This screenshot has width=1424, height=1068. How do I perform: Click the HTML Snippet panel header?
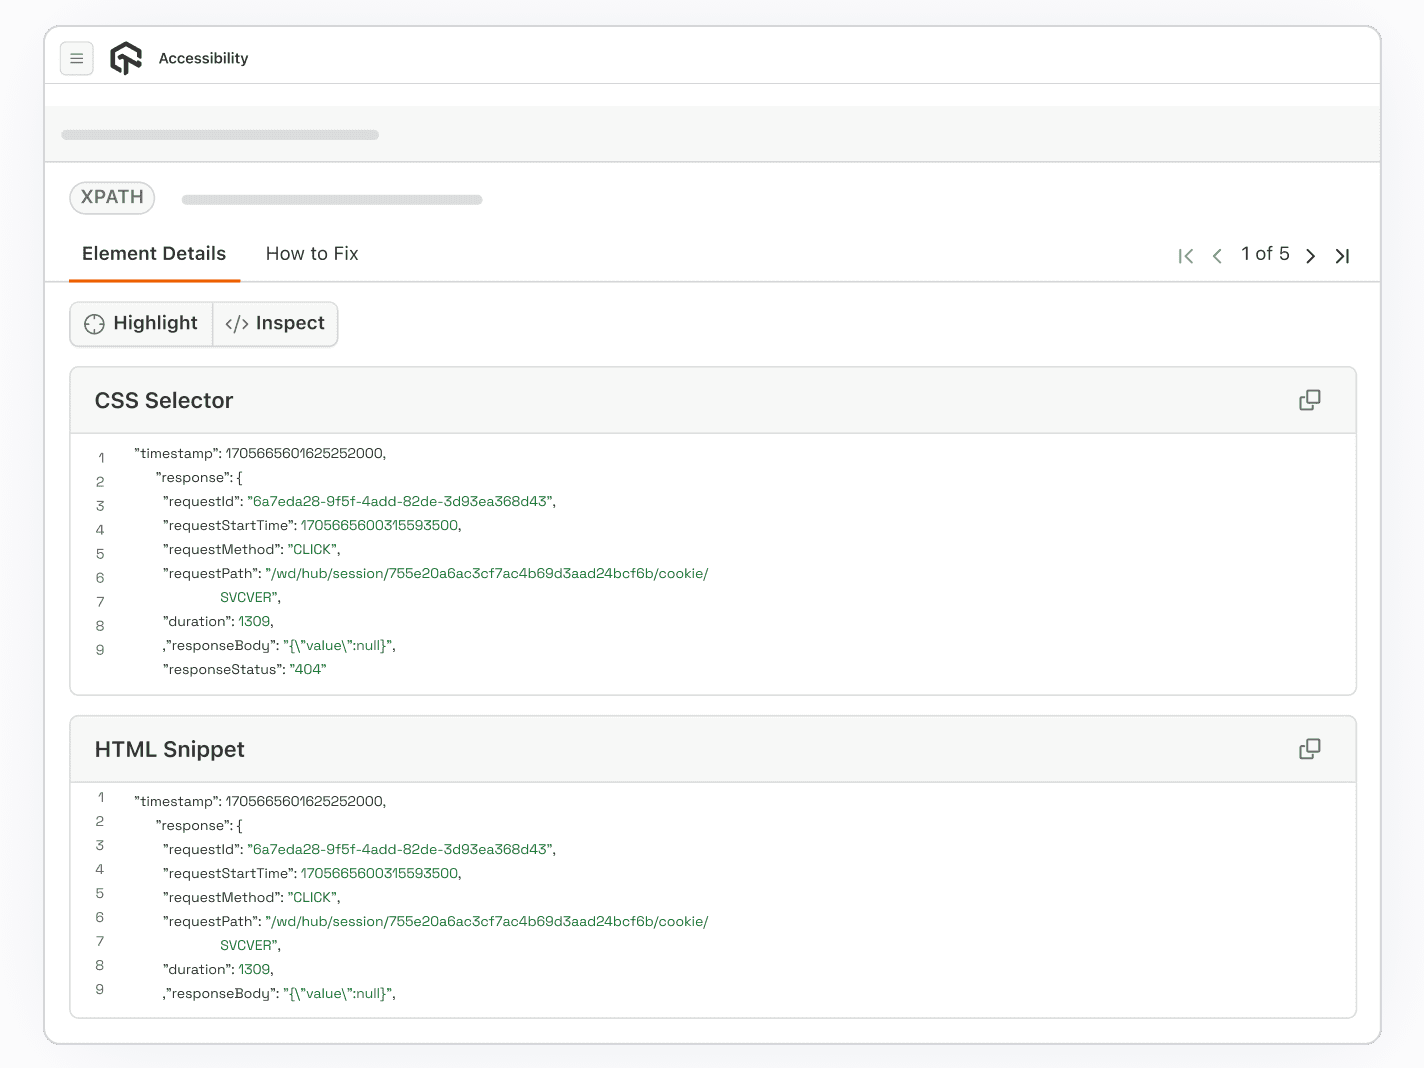[x=170, y=750]
